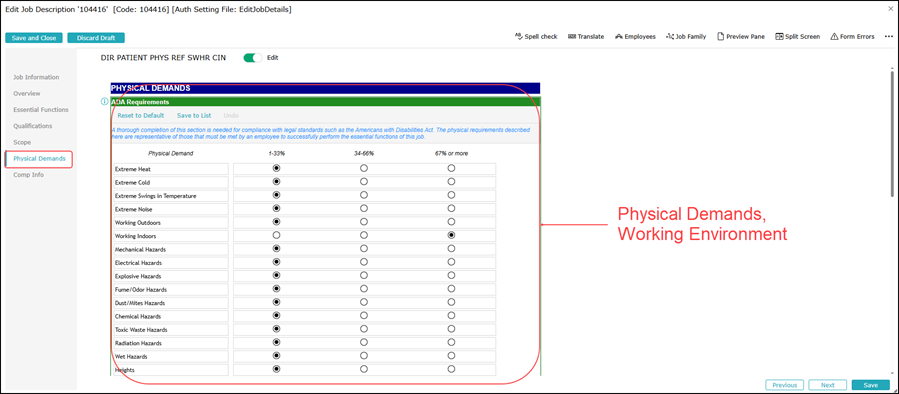Select 34-66% for Mechanical Hazards
899x394 pixels.
tap(363, 249)
